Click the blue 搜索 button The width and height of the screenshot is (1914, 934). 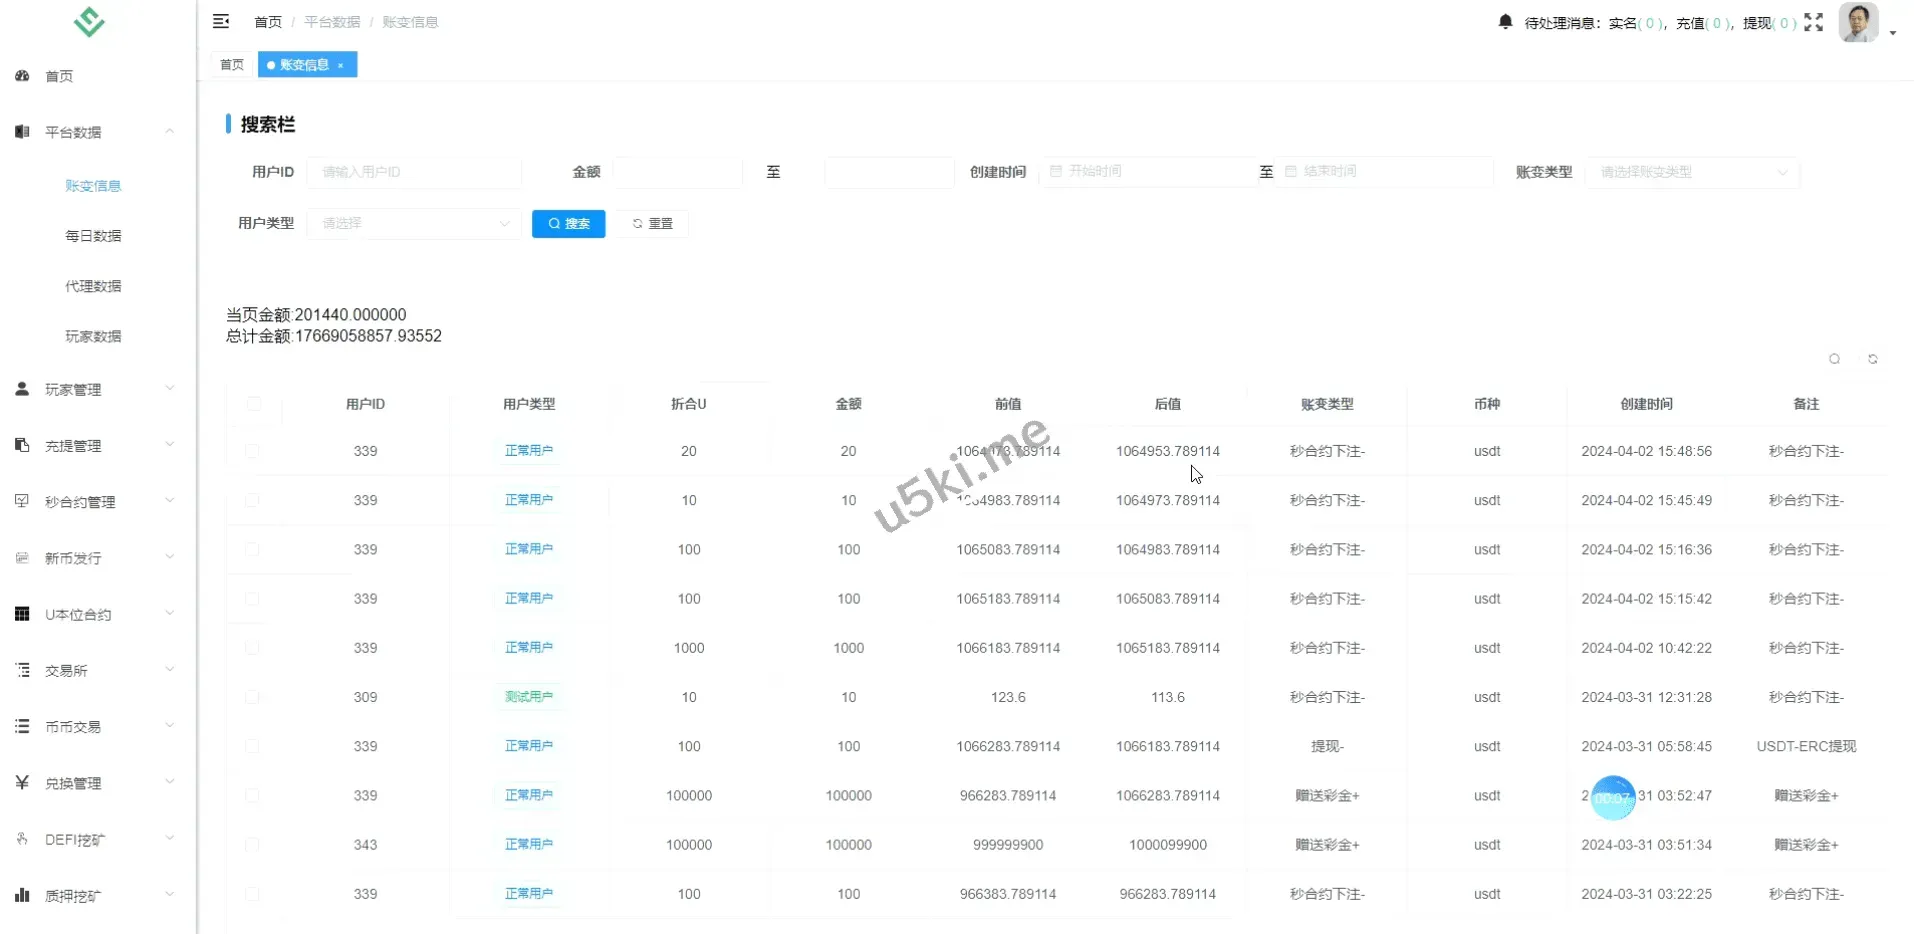click(x=568, y=223)
